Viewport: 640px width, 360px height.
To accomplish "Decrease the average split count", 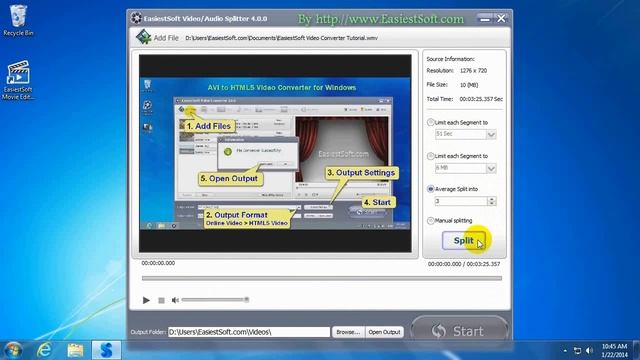I will tap(492, 203).
